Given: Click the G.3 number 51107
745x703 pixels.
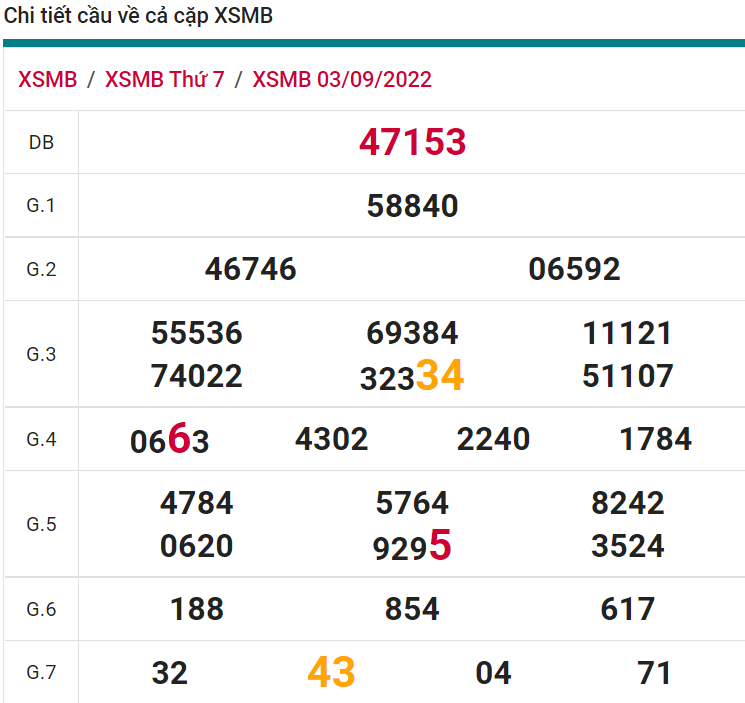Looking at the screenshot, I should [628, 377].
